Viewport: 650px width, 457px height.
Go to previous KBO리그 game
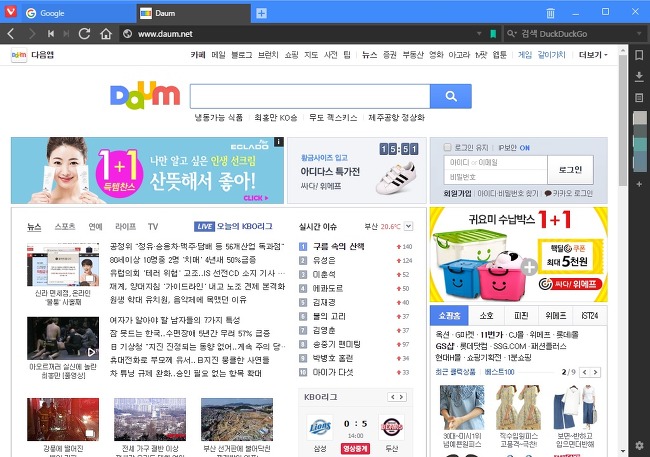[x=393, y=397]
